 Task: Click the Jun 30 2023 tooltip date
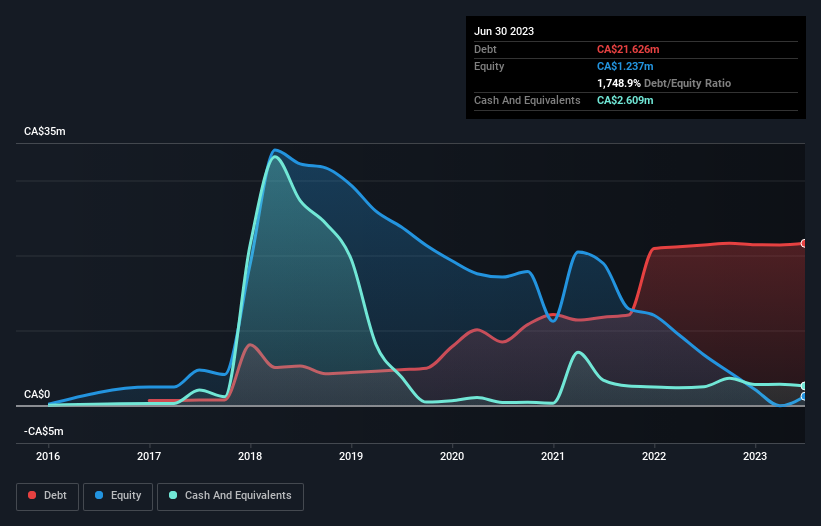coord(504,31)
